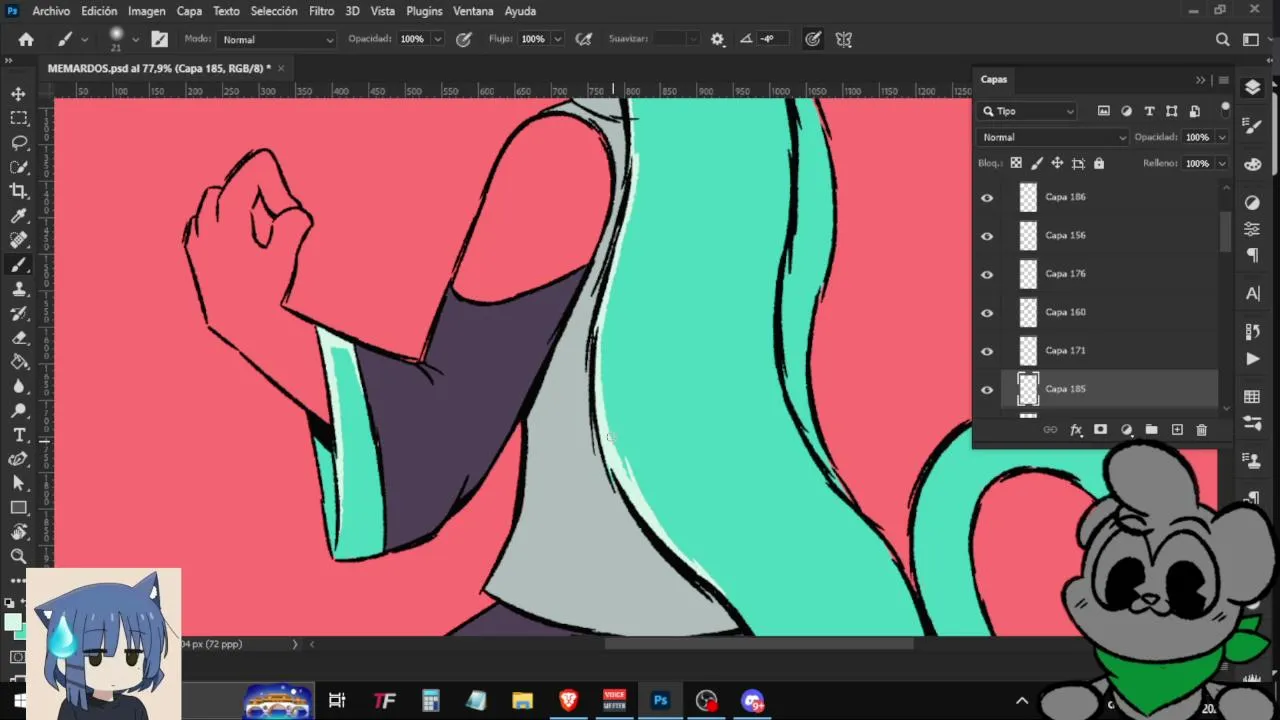Open symmetry paint butterfly options
1280x720 pixels.
(844, 39)
